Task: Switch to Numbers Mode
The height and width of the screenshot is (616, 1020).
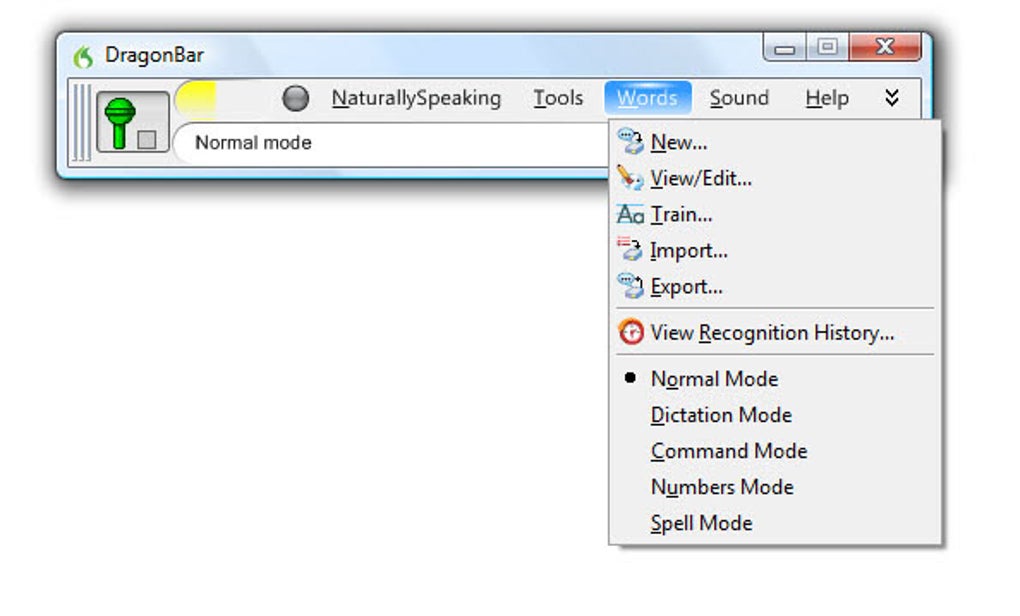Action: click(775, 487)
